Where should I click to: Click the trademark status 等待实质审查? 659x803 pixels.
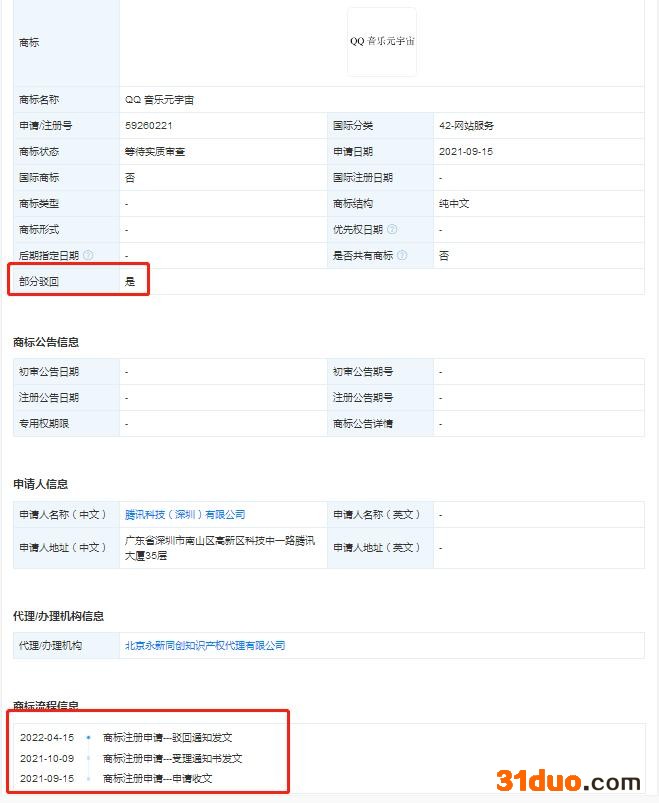155,152
